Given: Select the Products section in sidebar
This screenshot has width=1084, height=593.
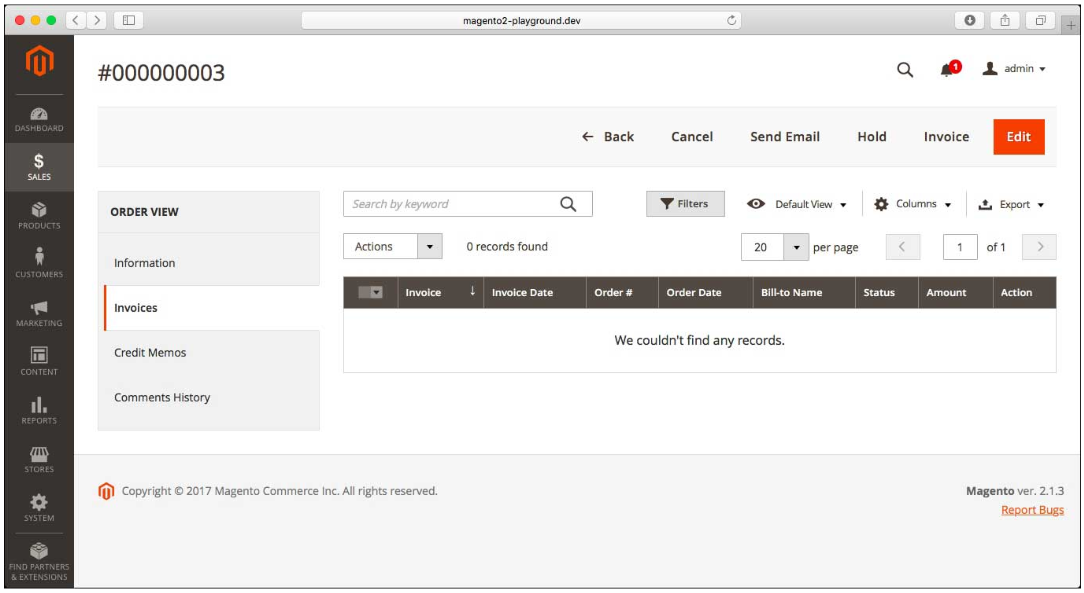Looking at the screenshot, I should click(41, 212).
